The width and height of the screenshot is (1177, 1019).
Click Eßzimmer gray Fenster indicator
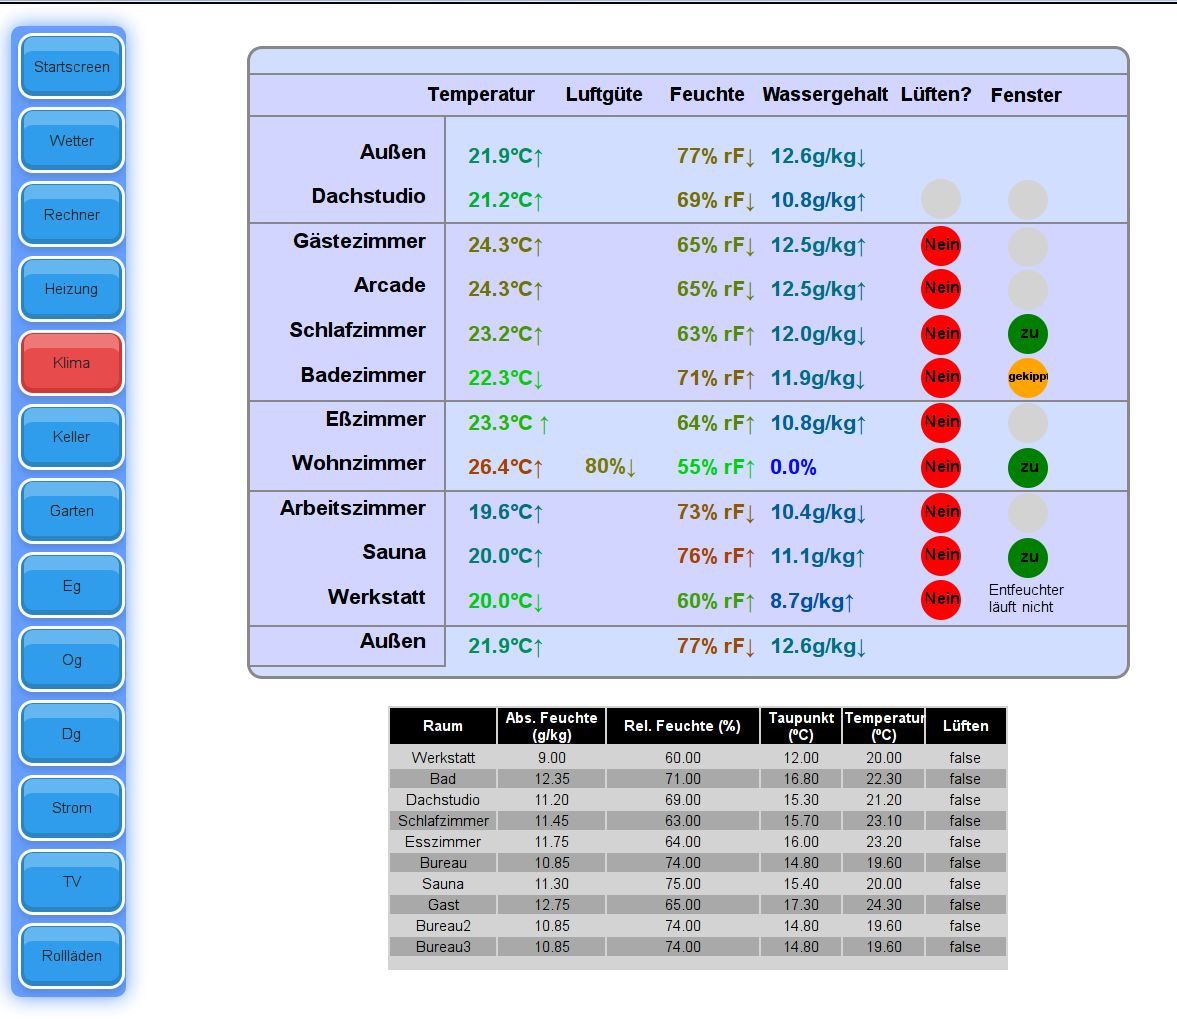point(1028,423)
